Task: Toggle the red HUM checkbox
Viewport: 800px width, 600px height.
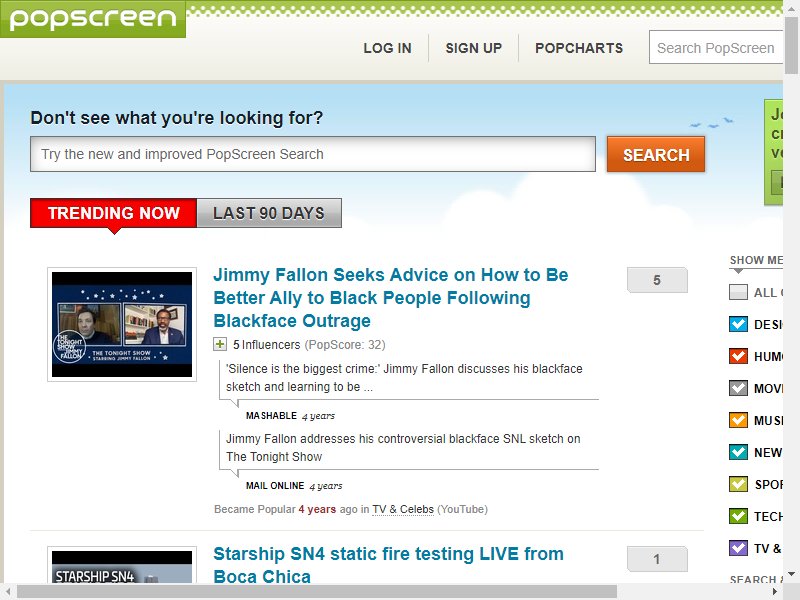Action: [x=738, y=356]
